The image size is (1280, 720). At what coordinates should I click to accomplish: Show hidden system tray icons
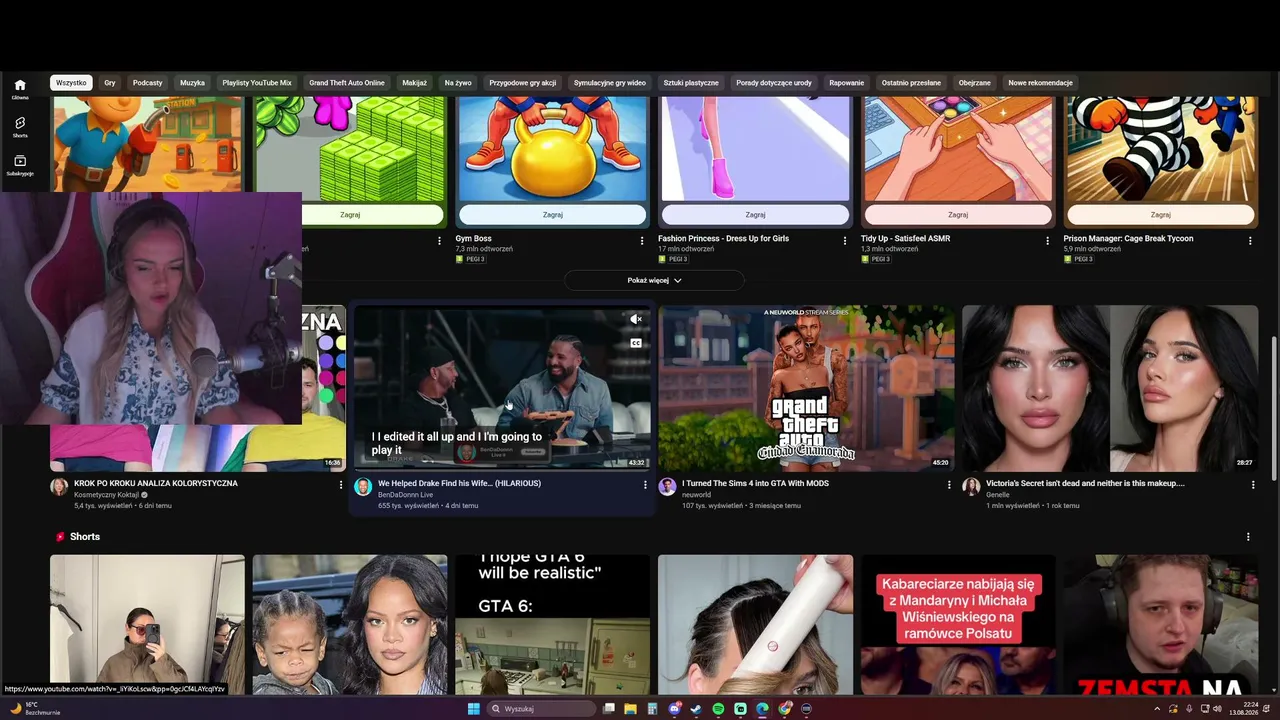pos(1158,709)
